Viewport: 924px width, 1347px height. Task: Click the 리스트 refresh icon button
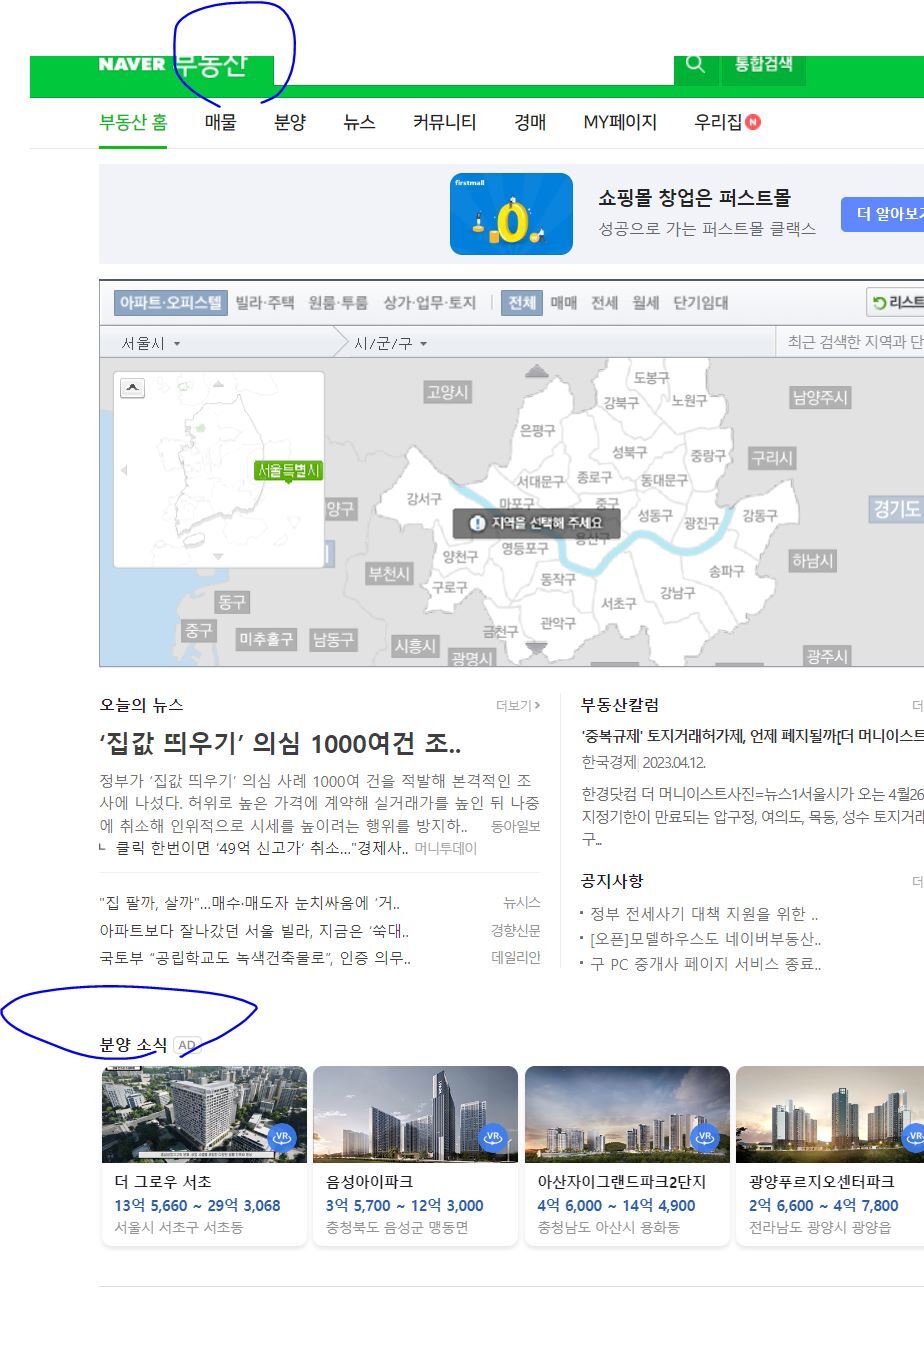(896, 302)
